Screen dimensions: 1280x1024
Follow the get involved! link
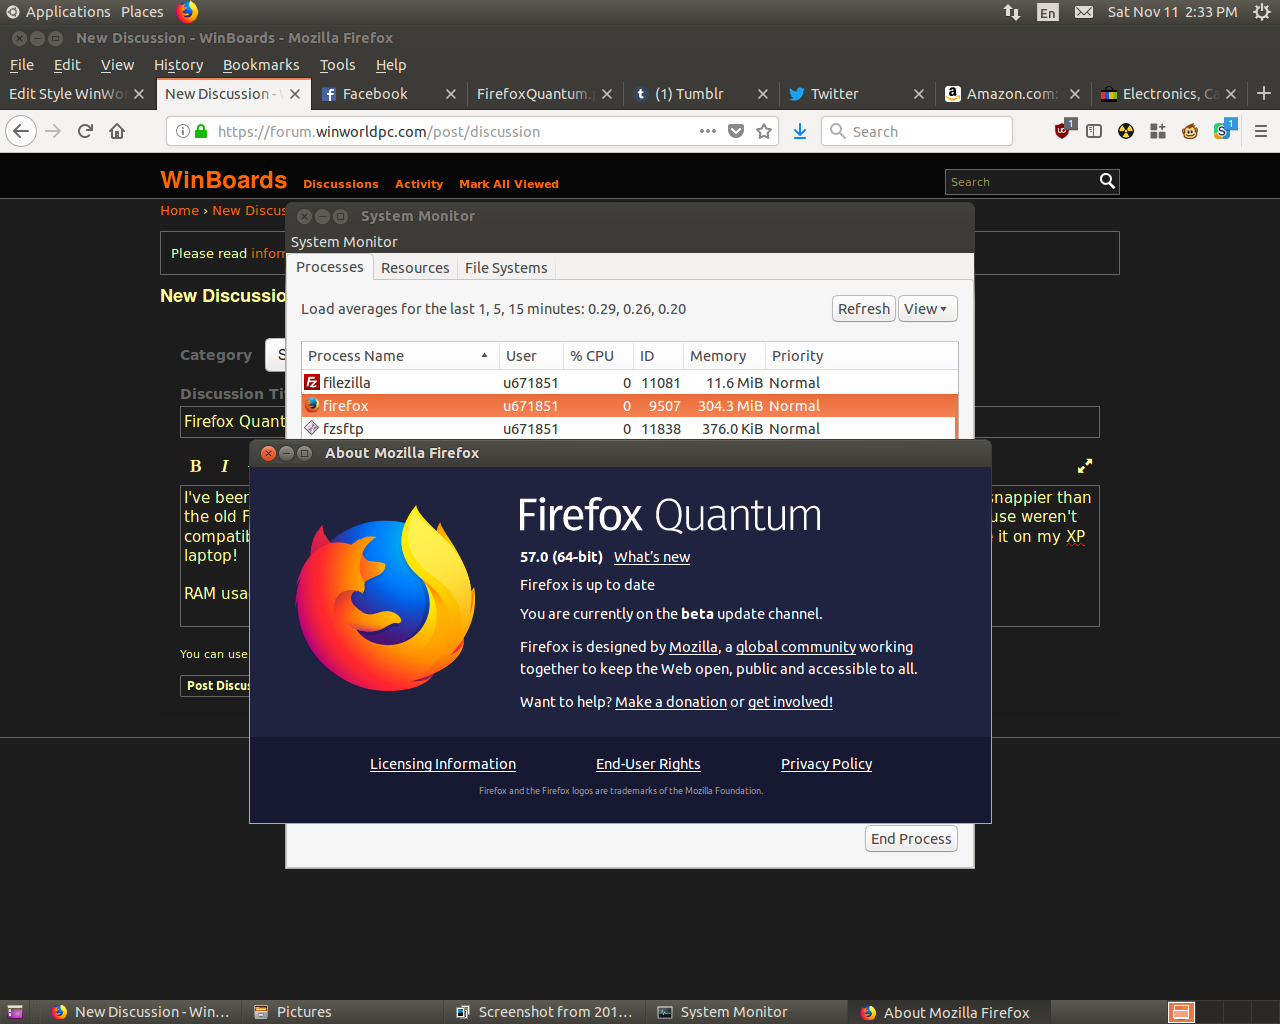point(790,702)
